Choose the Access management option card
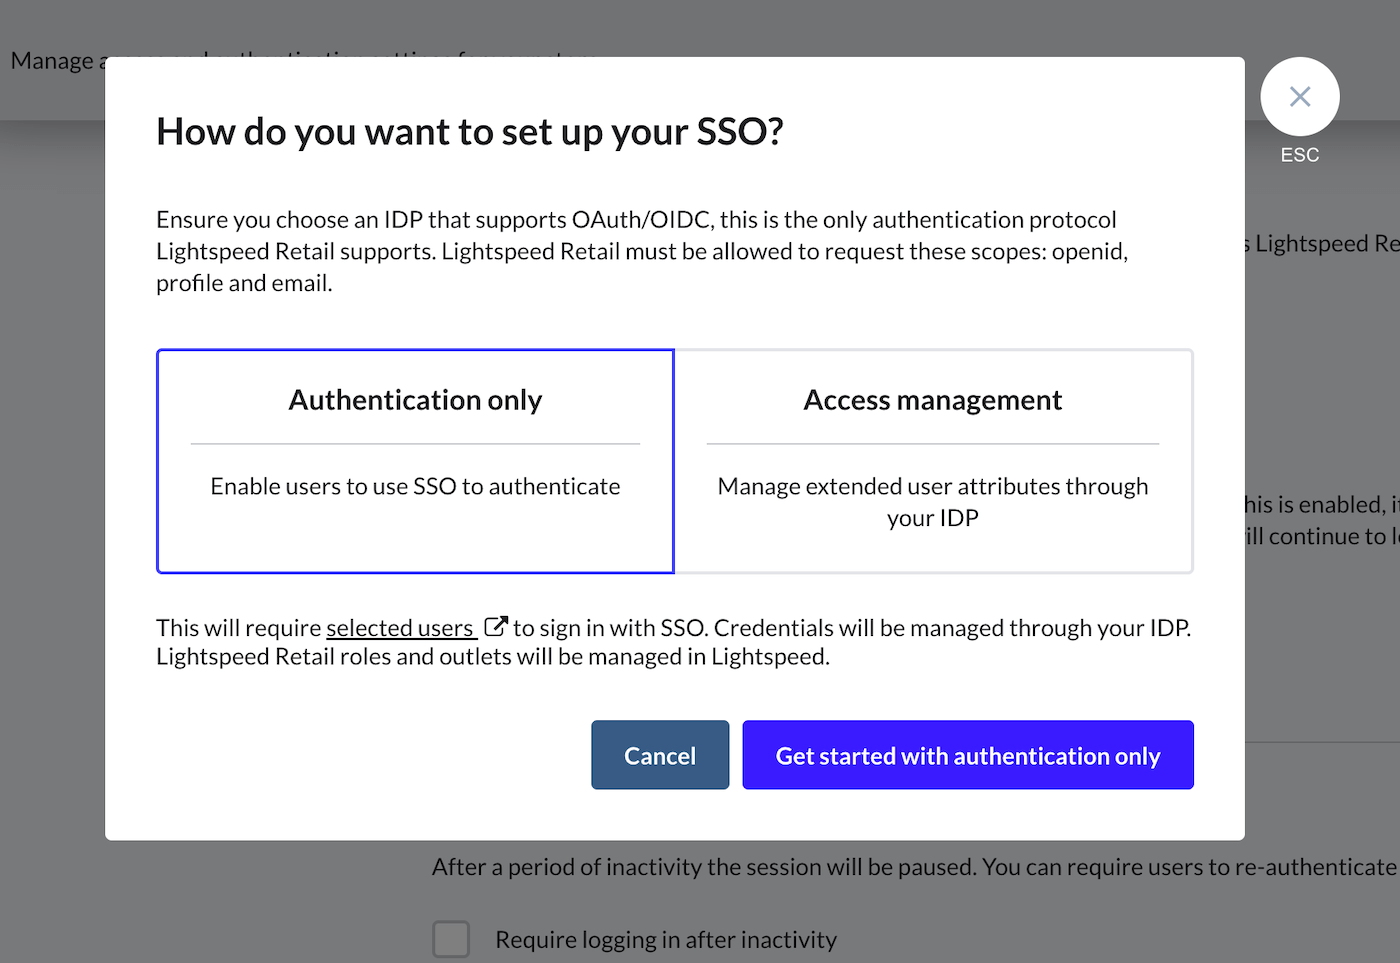This screenshot has width=1400, height=963. 932,461
